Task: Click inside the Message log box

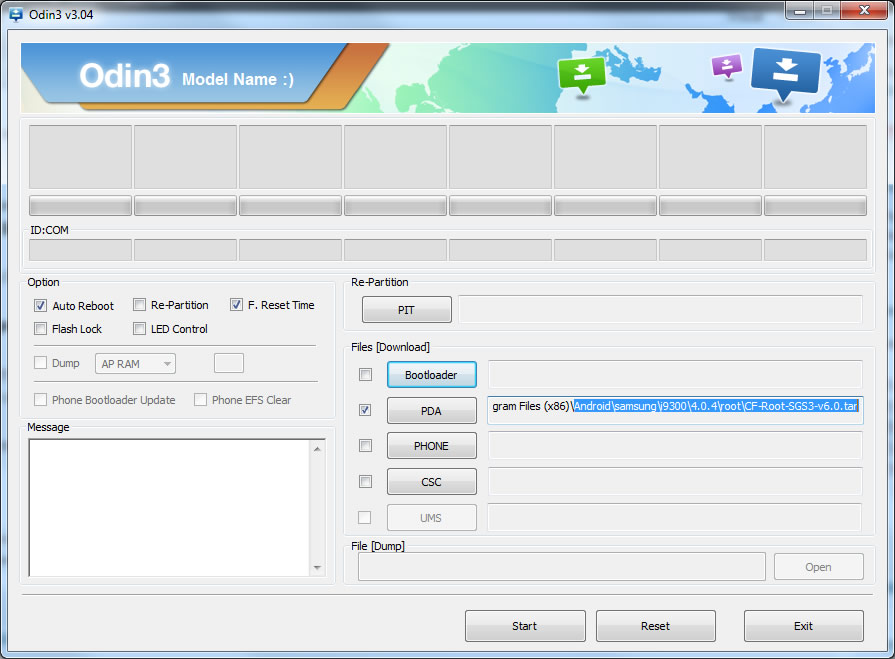Action: tap(170, 508)
